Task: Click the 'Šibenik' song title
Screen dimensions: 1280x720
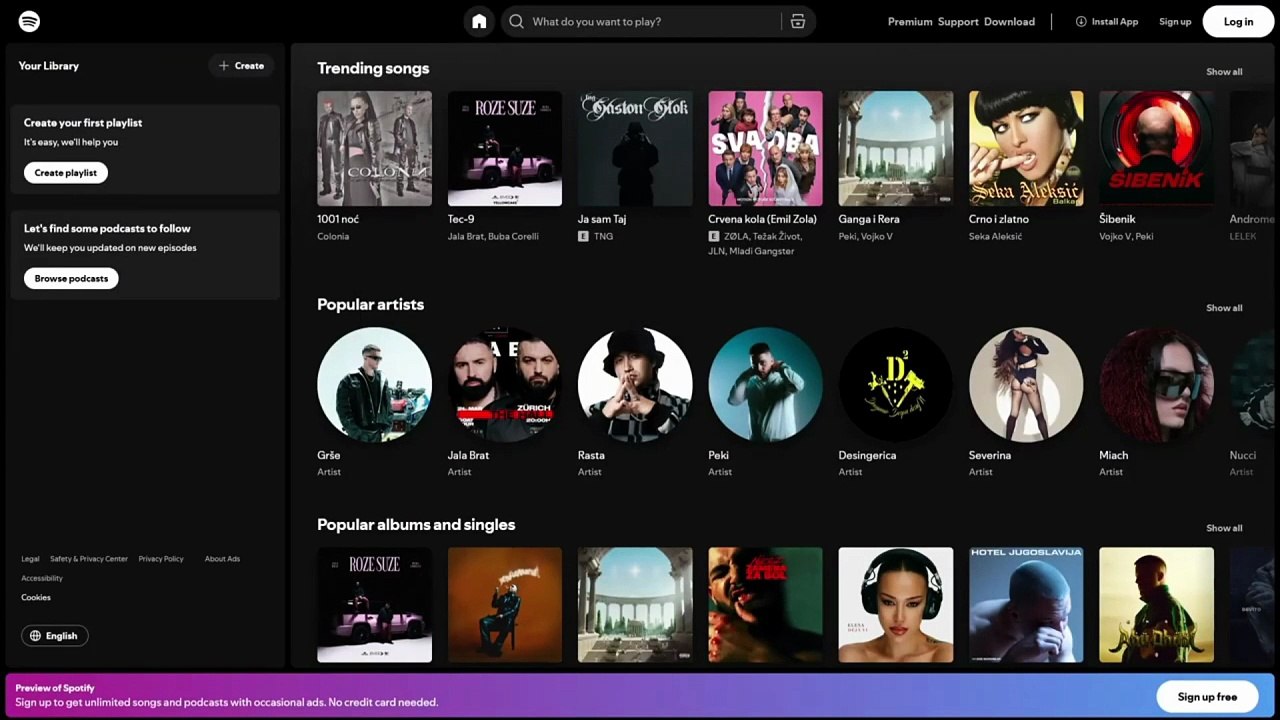Action: point(1117,219)
